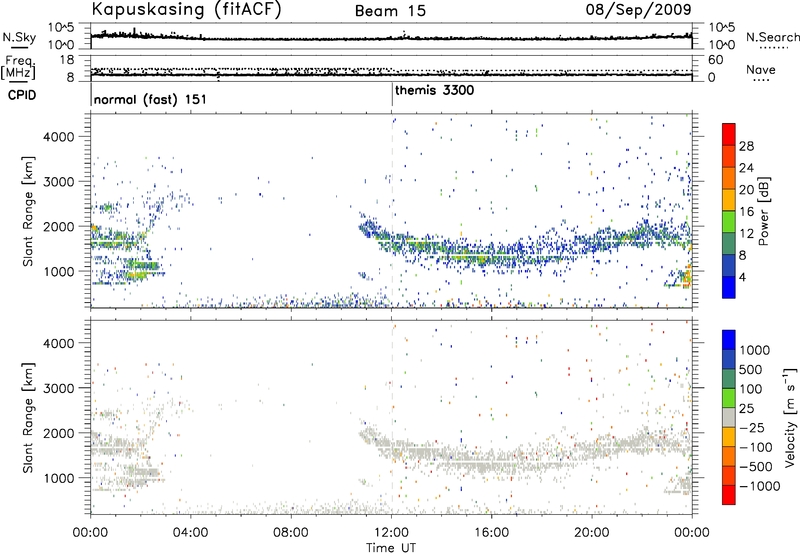800x554 pixels.
Task: Click the "04:00" time axis tick
Action: tap(190, 533)
